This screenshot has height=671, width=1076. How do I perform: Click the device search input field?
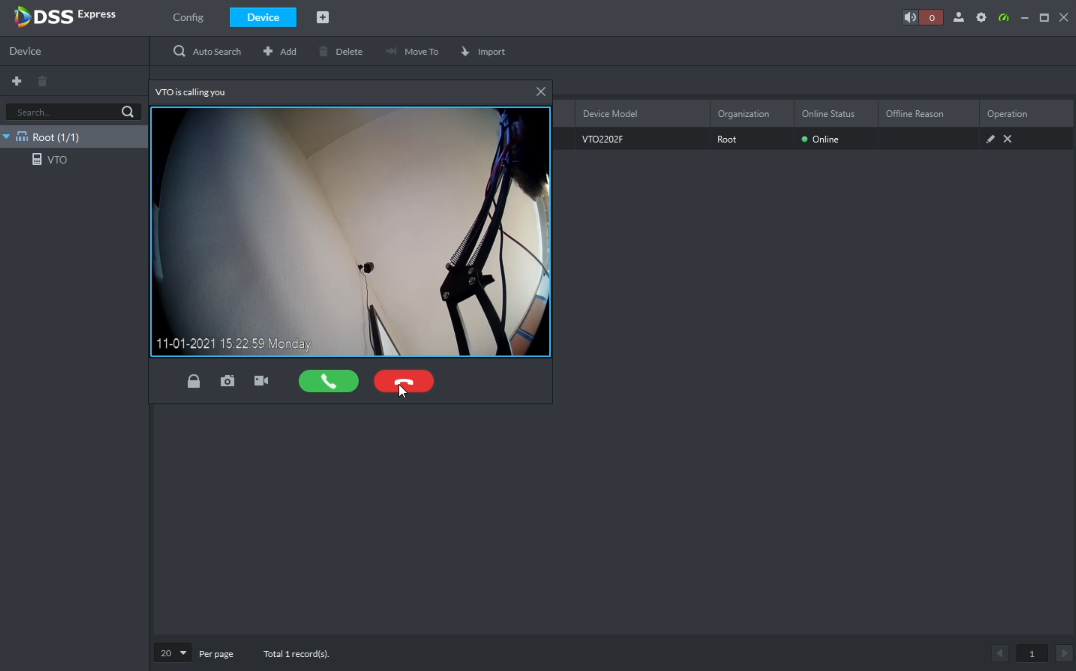click(x=65, y=112)
